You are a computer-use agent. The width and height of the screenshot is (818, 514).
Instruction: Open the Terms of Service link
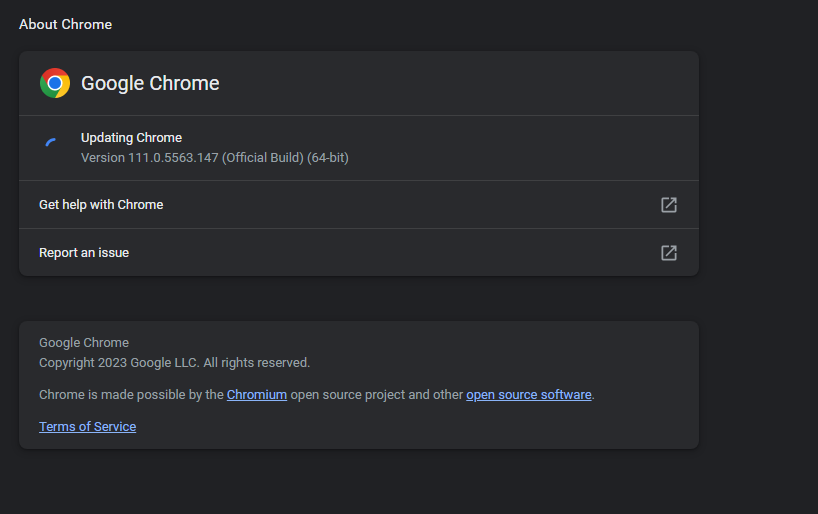click(x=87, y=427)
